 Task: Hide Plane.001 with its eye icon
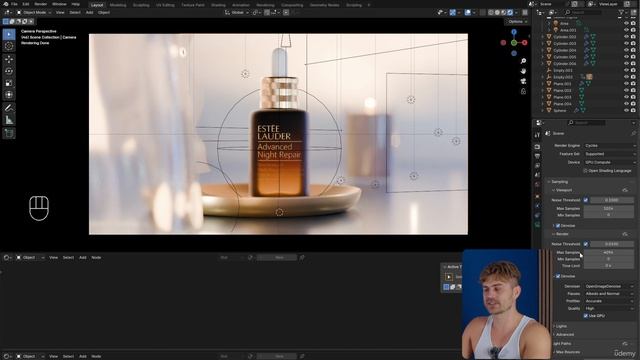click(627, 84)
